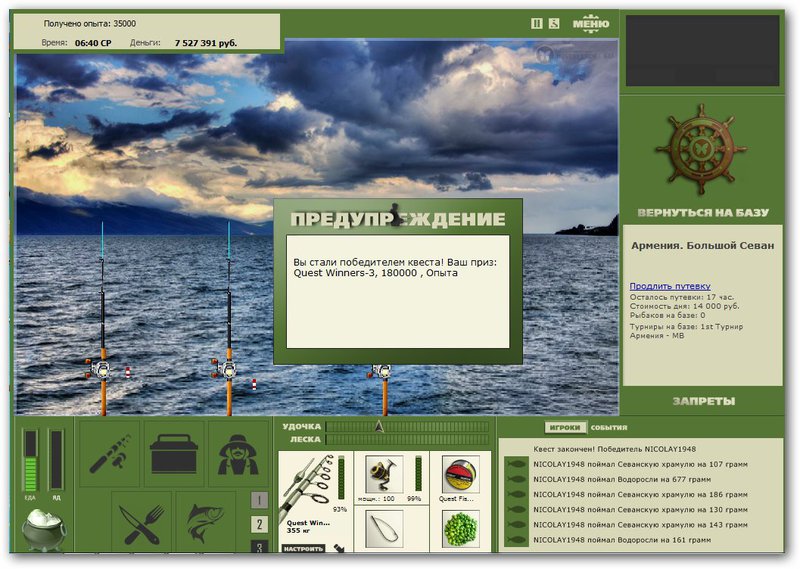Switch to rod slot 1
Screen dimensions: 800x569
point(258,500)
